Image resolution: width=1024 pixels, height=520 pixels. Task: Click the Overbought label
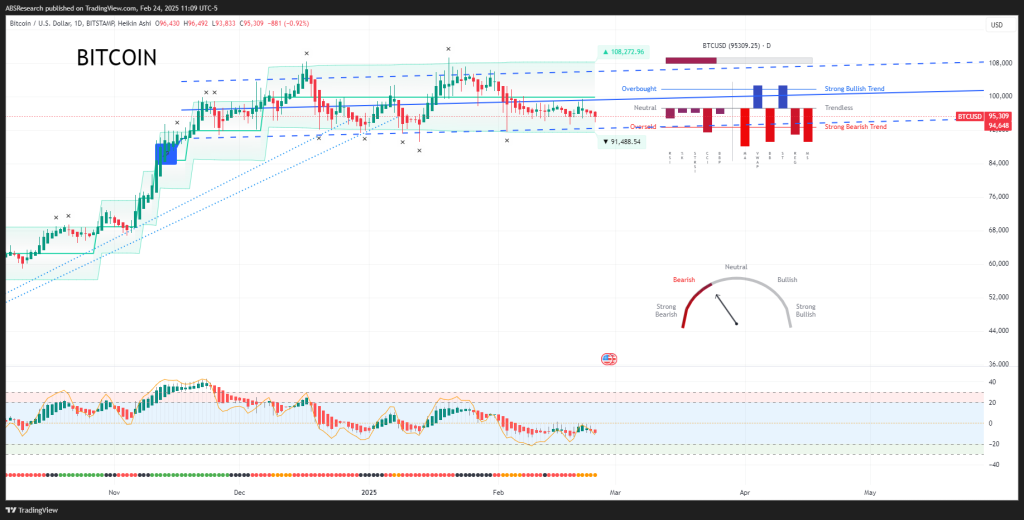[x=639, y=88]
